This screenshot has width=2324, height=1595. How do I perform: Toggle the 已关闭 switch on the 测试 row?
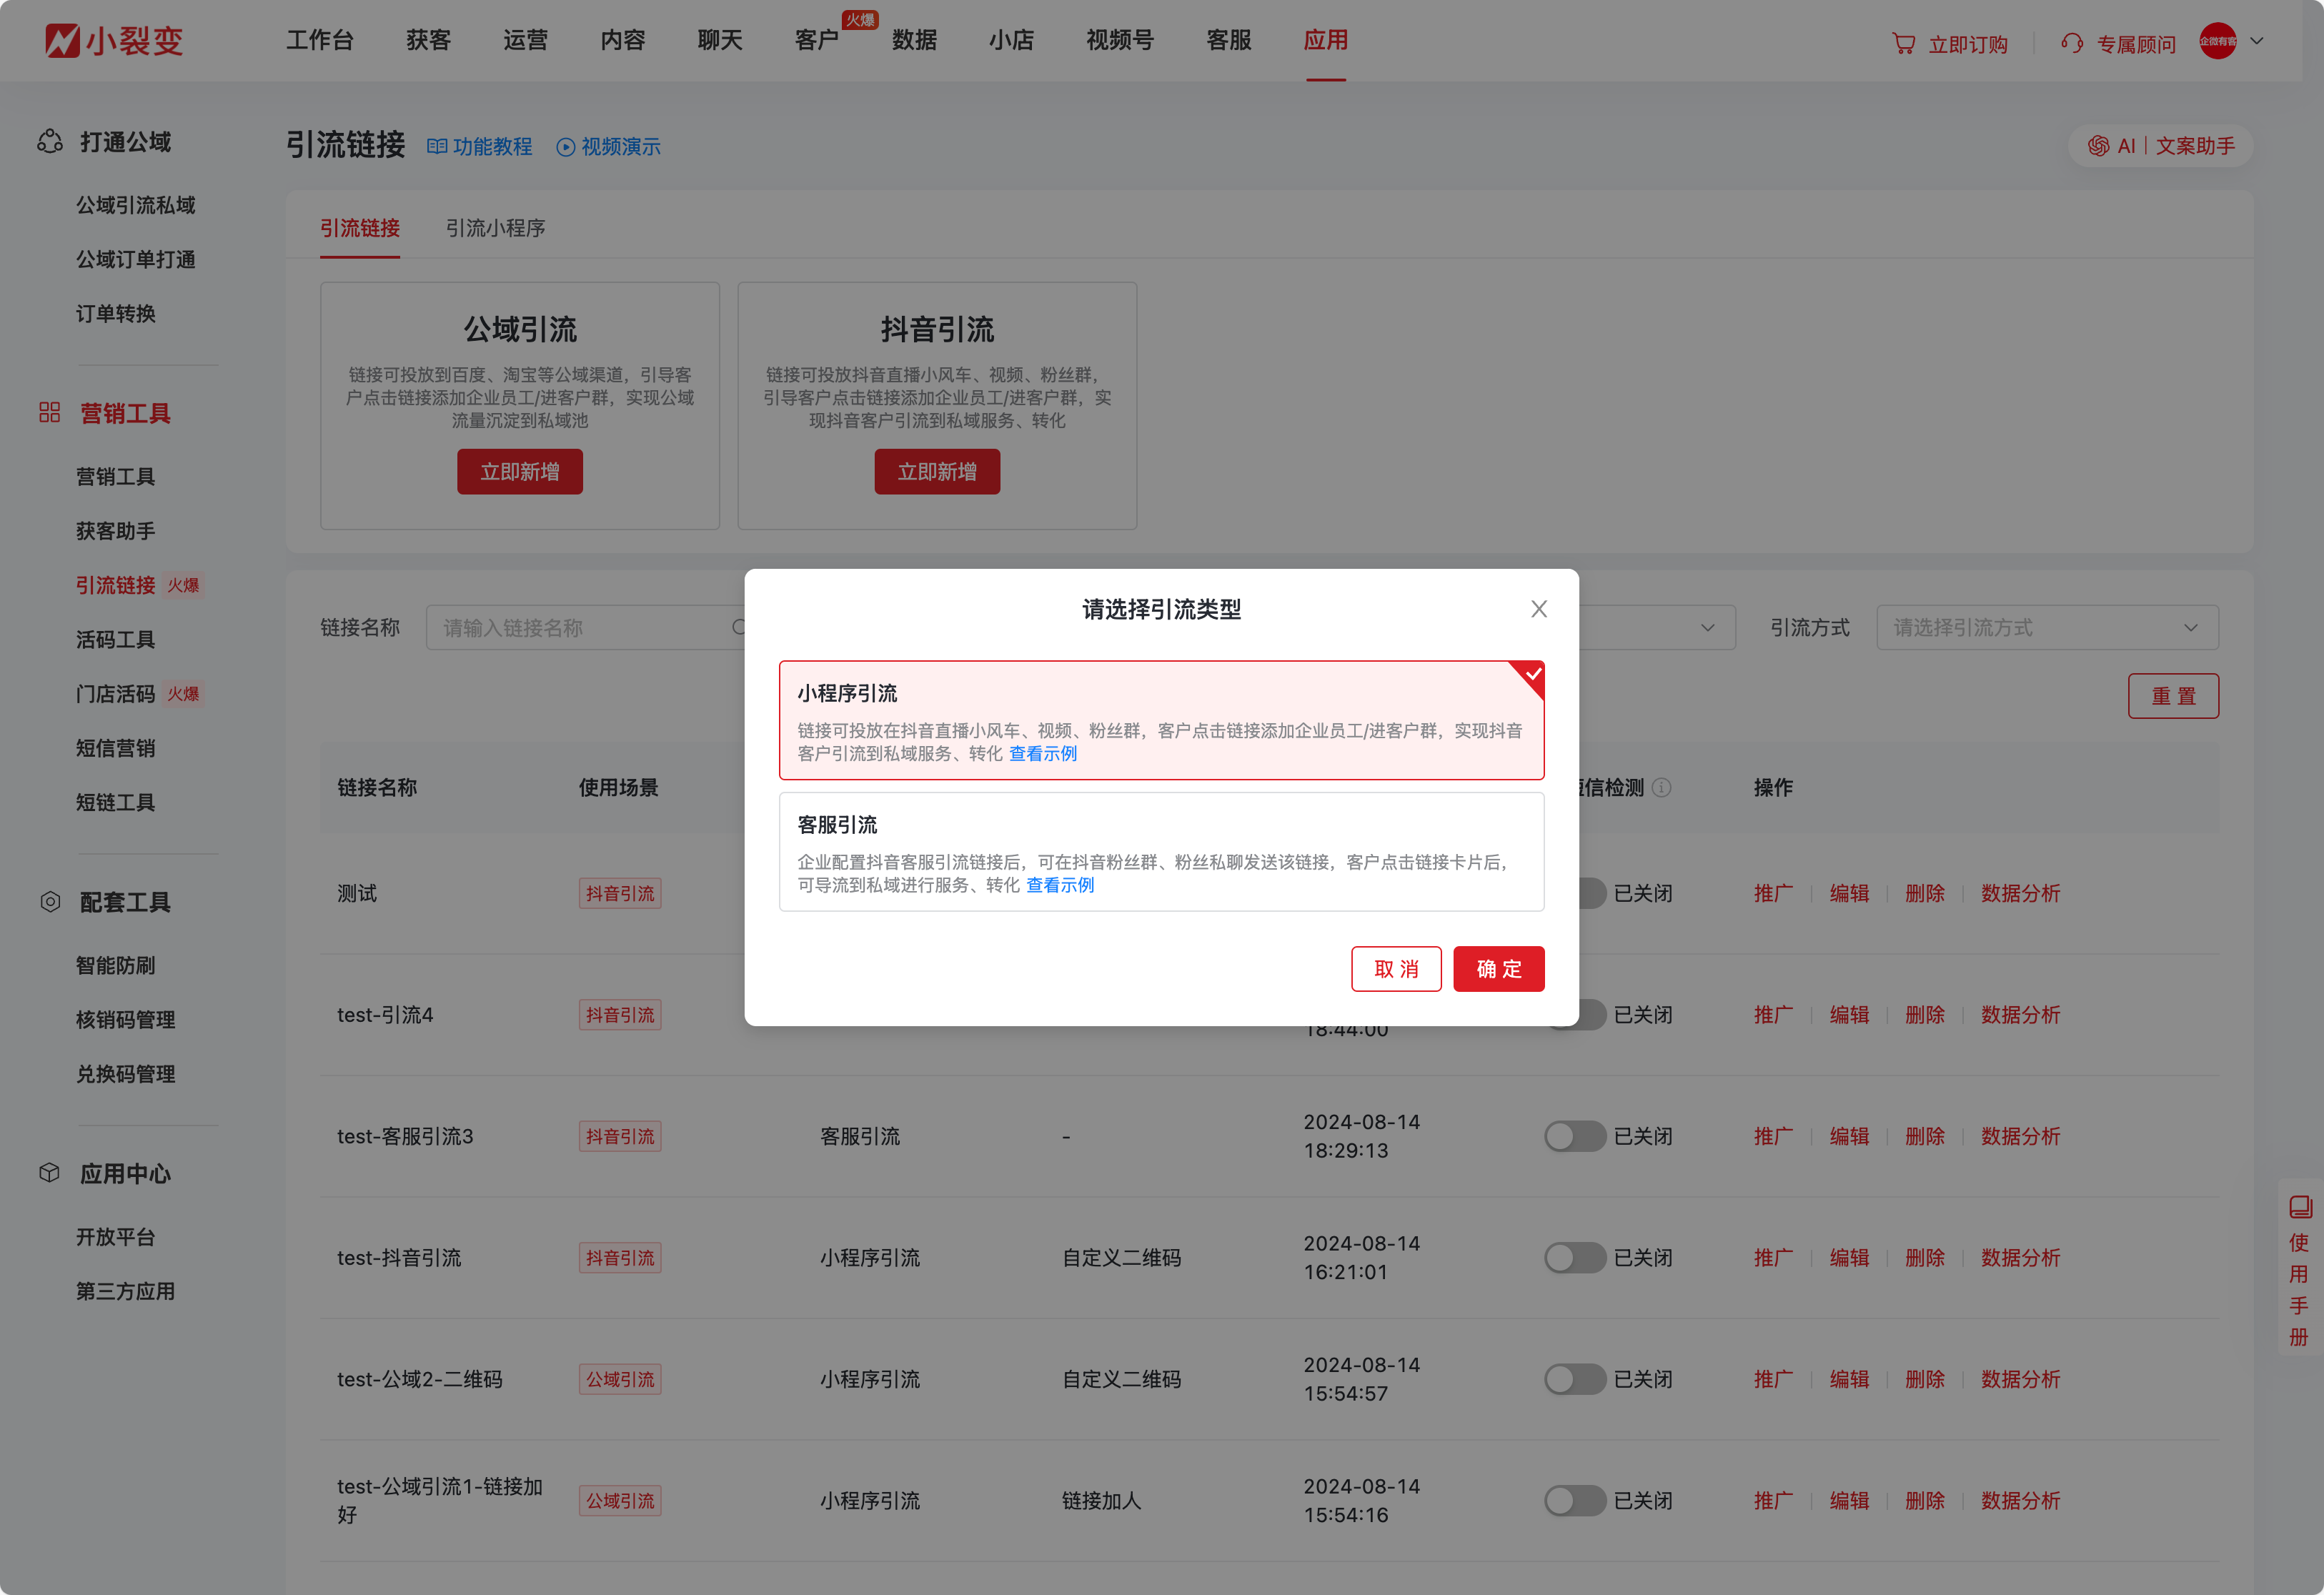click(x=1574, y=892)
